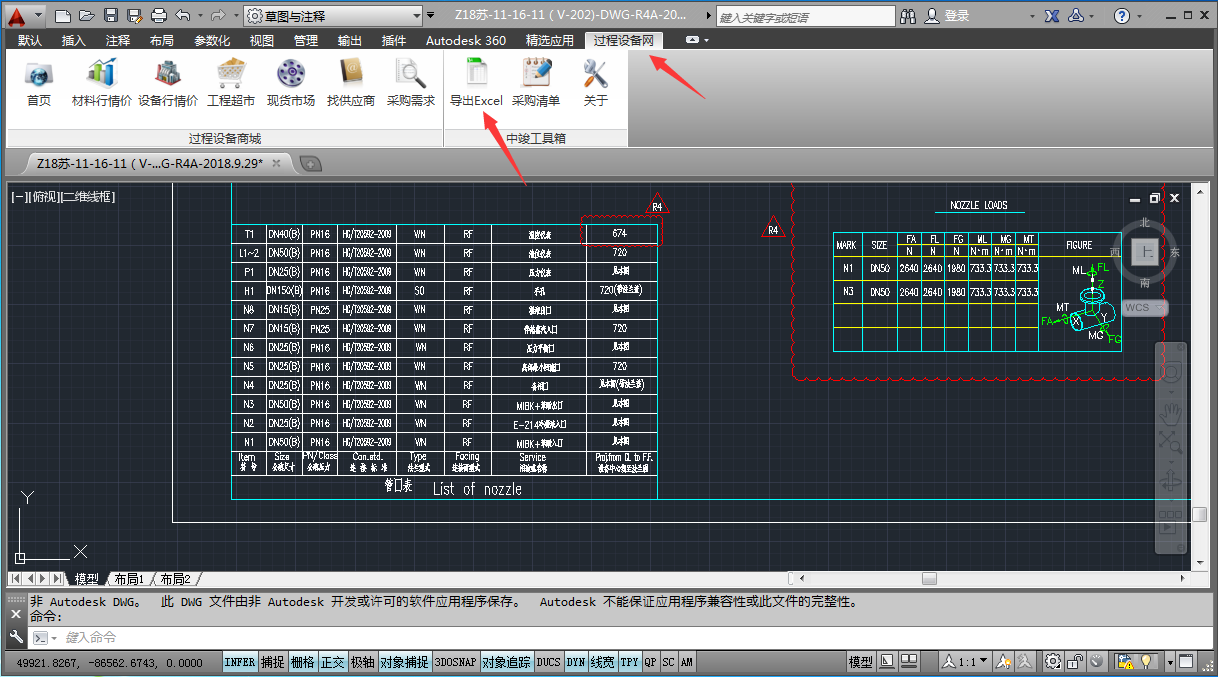Click the Save As icon
Image resolution: width=1218 pixels, height=677 pixels.
(x=134, y=16)
